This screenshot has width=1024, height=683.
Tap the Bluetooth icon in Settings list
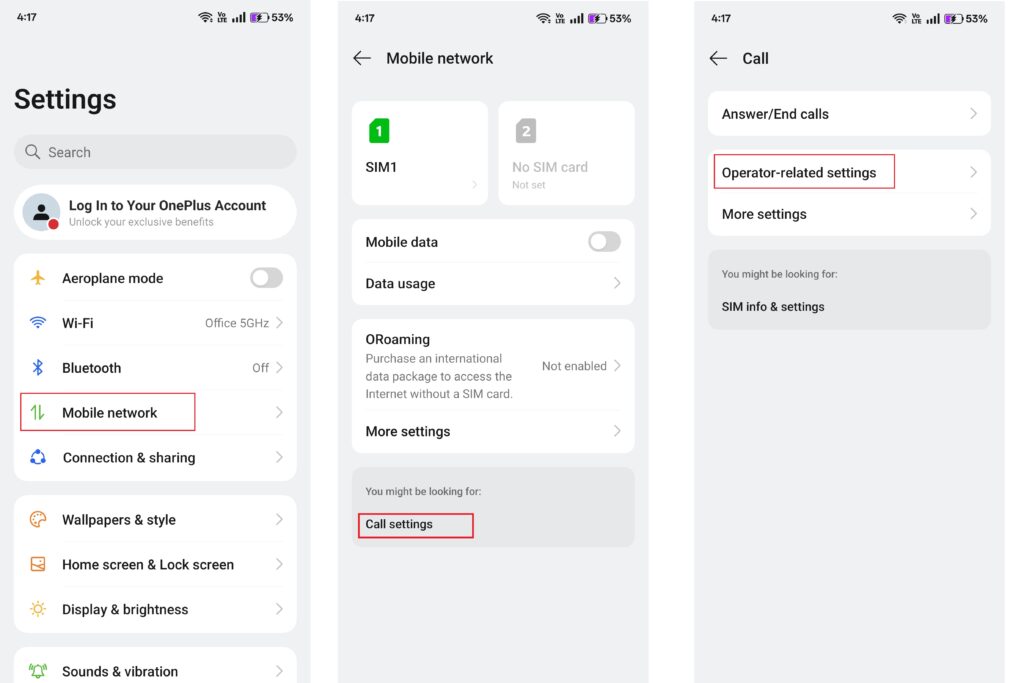coord(38,368)
